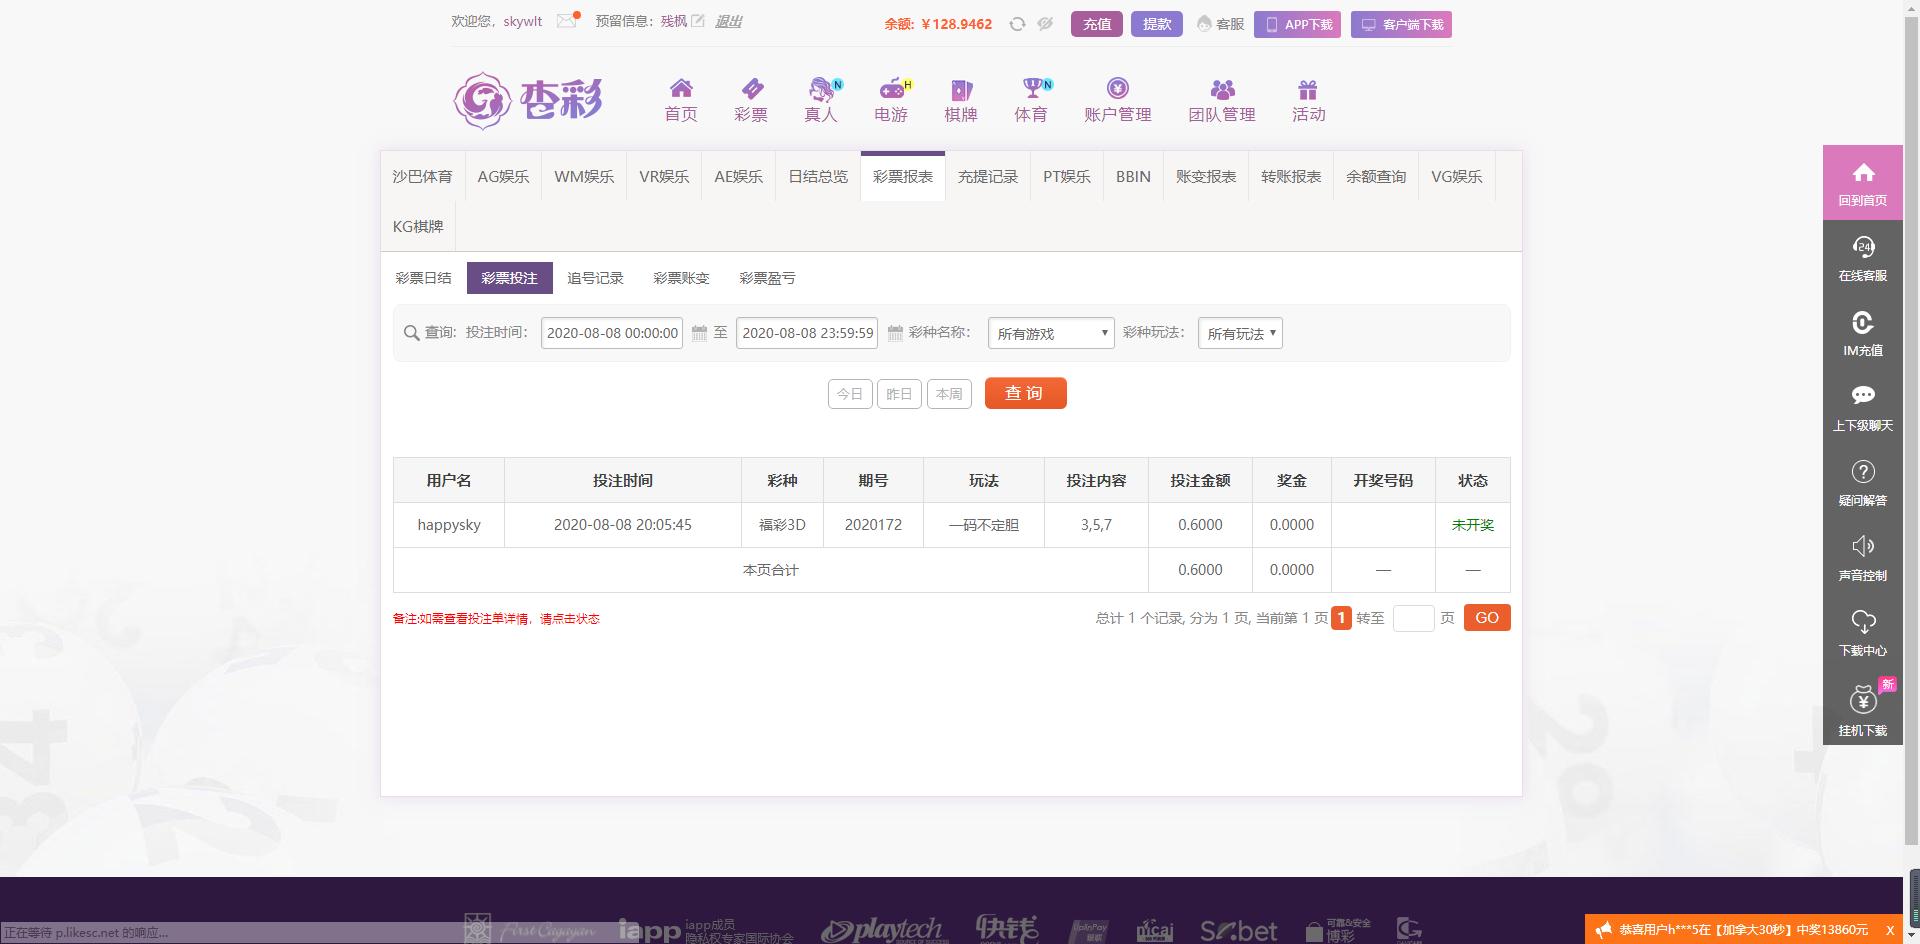Open the mail envelope icon beside the username

[x=567, y=20]
